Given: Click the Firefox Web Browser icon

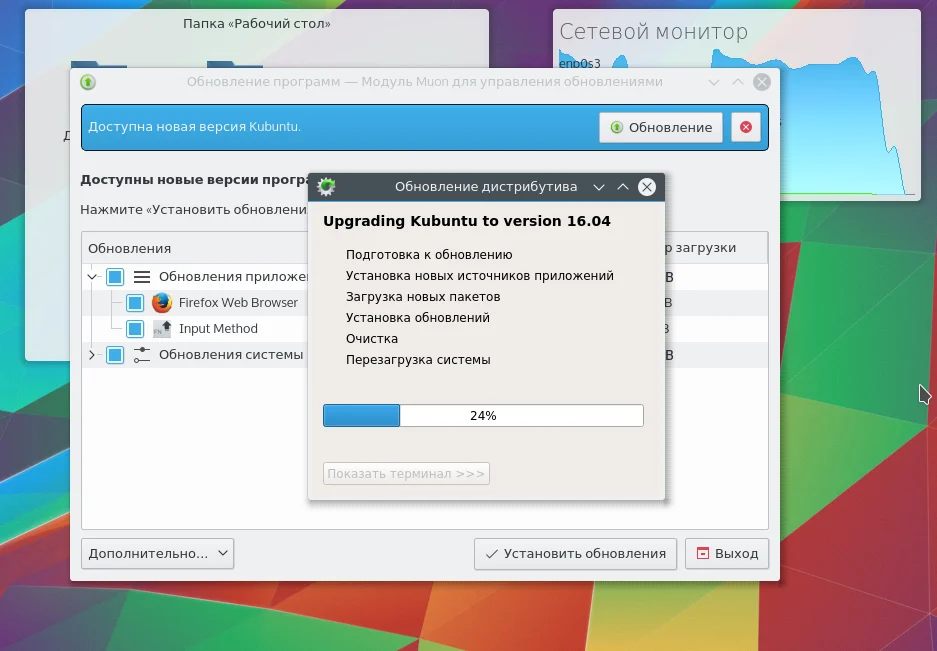Looking at the screenshot, I should [161, 302].
